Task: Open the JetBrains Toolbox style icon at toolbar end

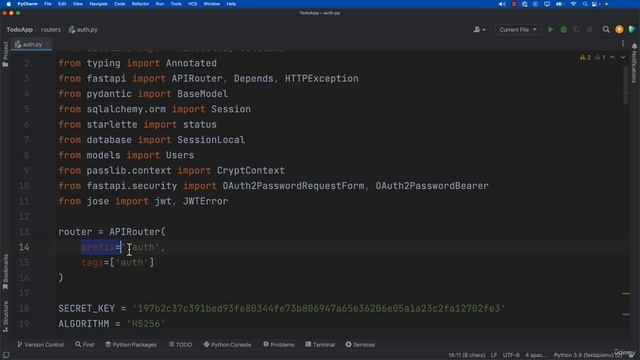Action: click(x=632, y=29)
